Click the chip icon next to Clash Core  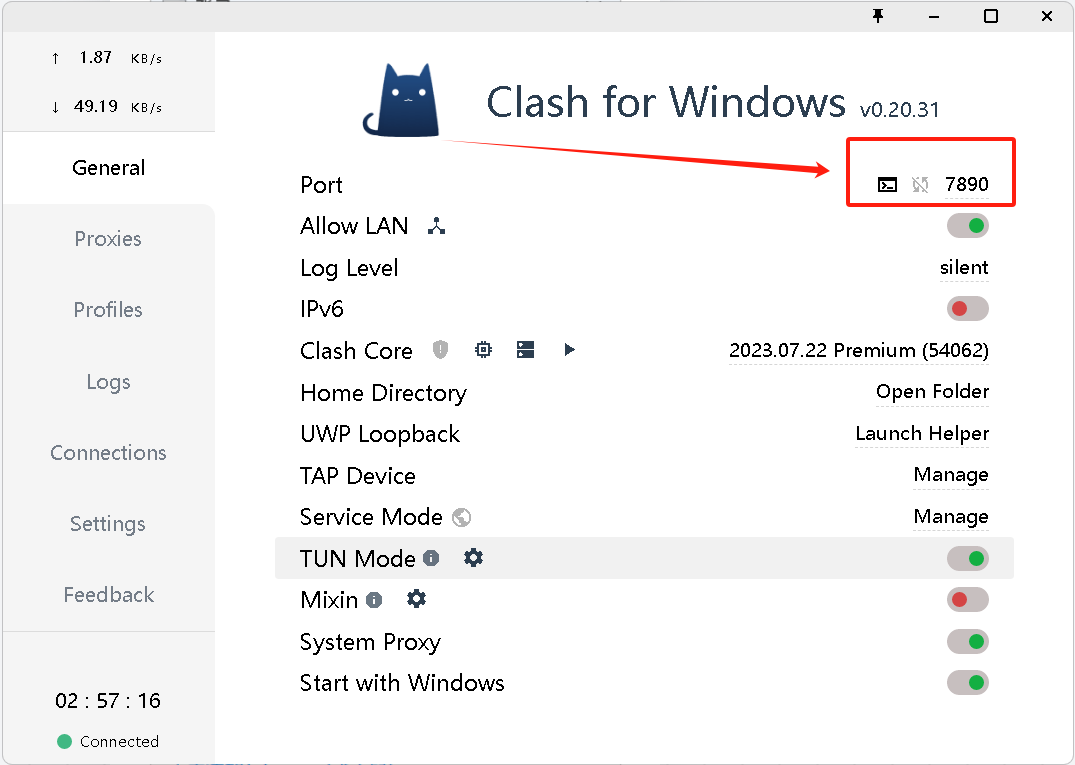click(483, 350)
